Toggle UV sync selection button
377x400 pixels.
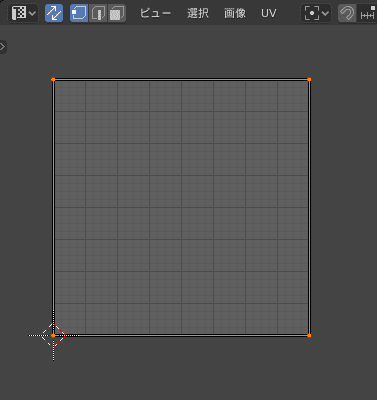[x=54, y=13]
